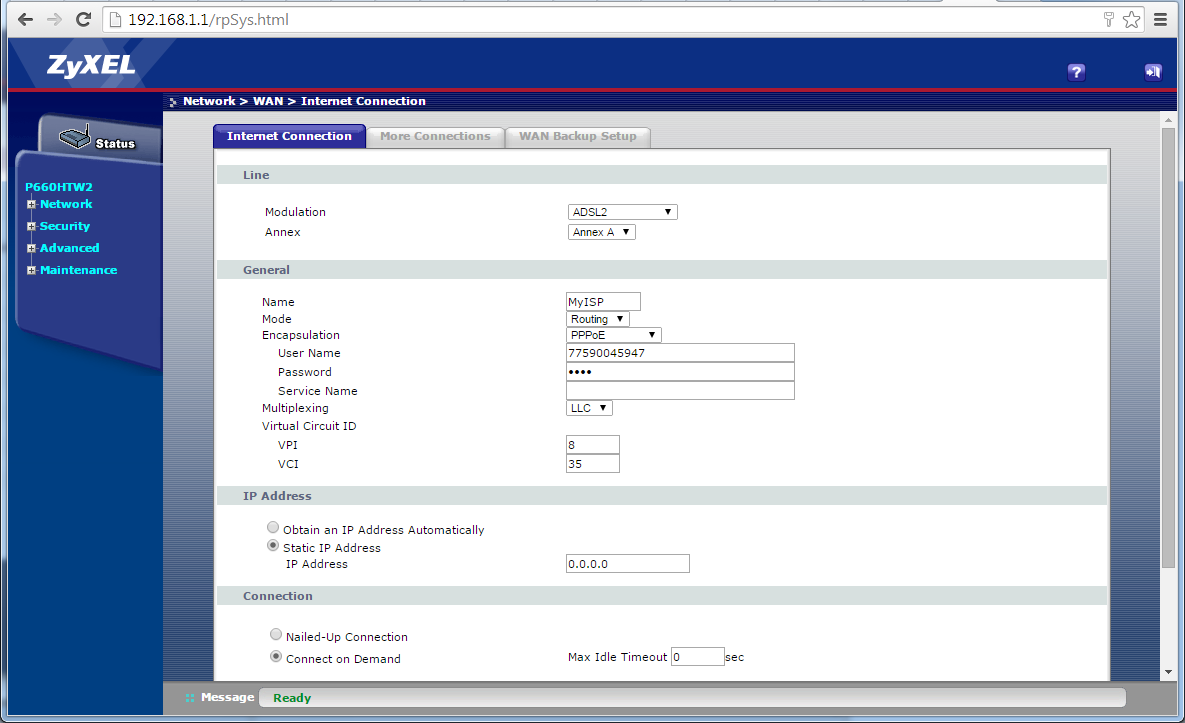
Task: Switch to the More Connections tab
Action: pos(435,136)
